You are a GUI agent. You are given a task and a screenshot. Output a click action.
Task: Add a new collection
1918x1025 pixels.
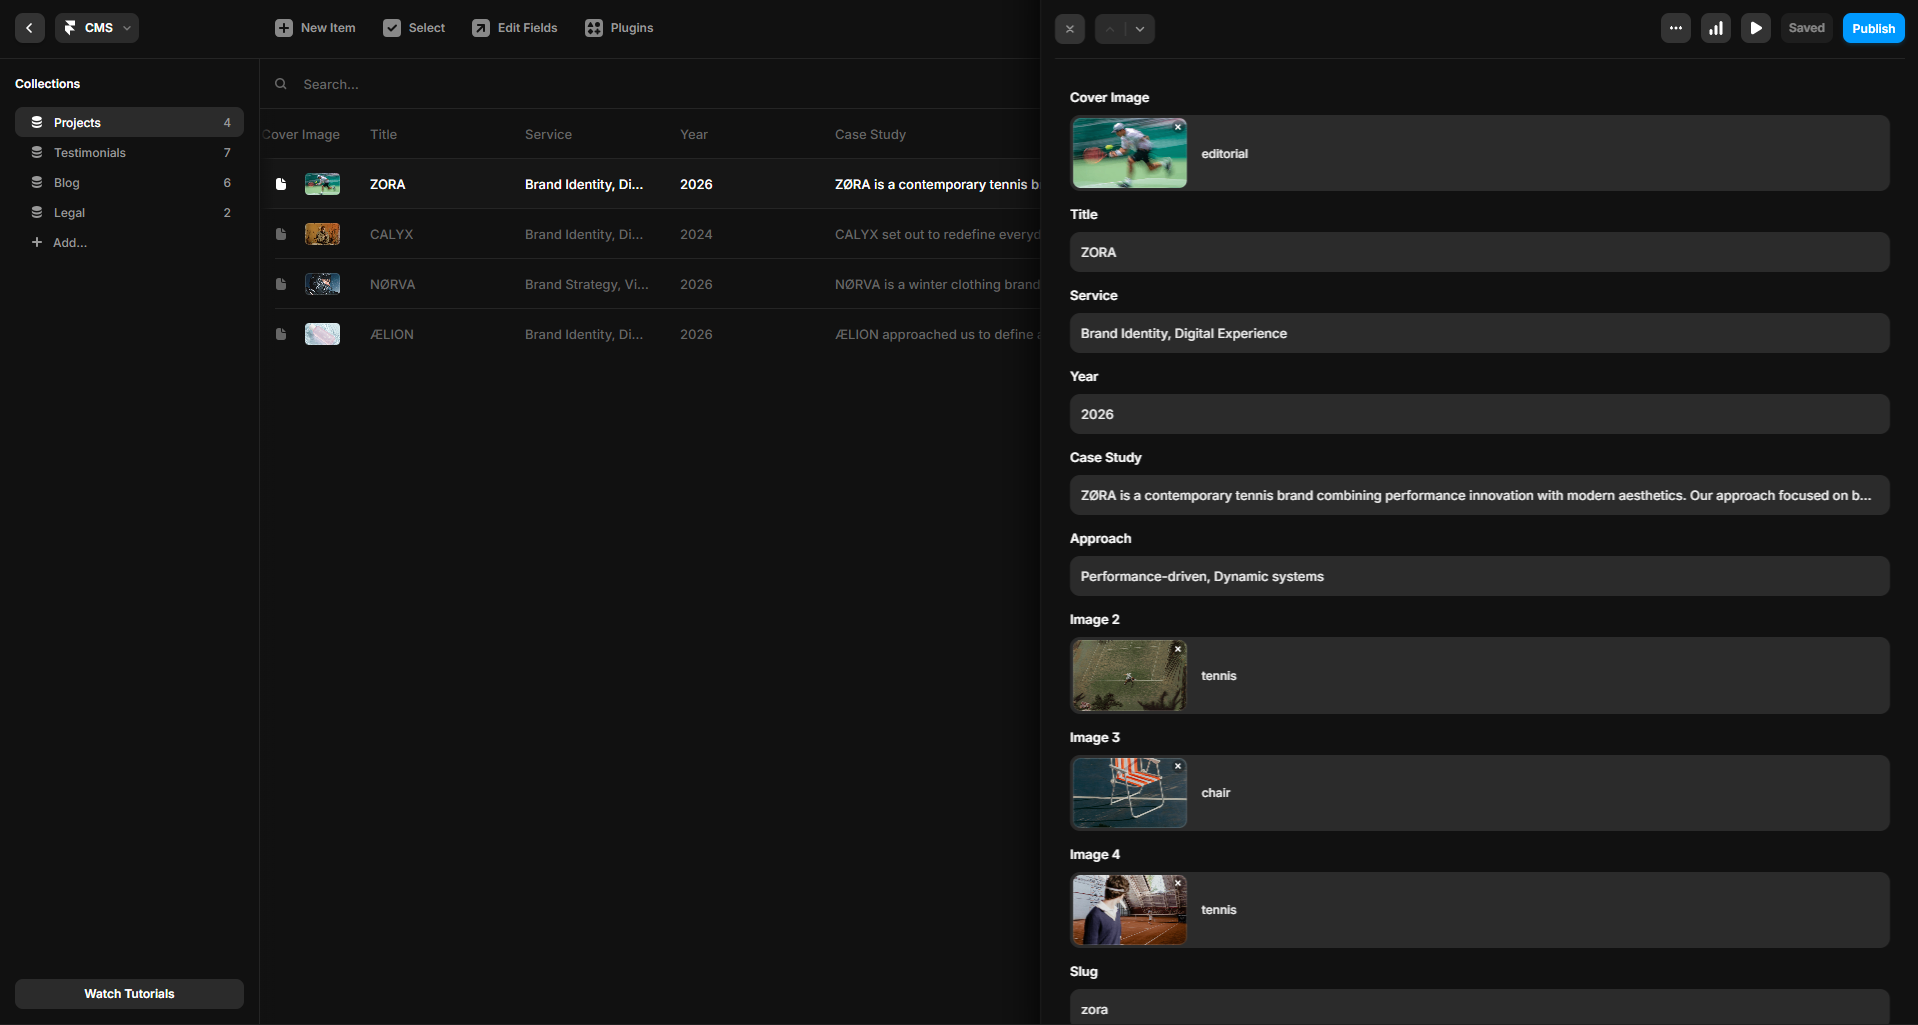[60, 243]
